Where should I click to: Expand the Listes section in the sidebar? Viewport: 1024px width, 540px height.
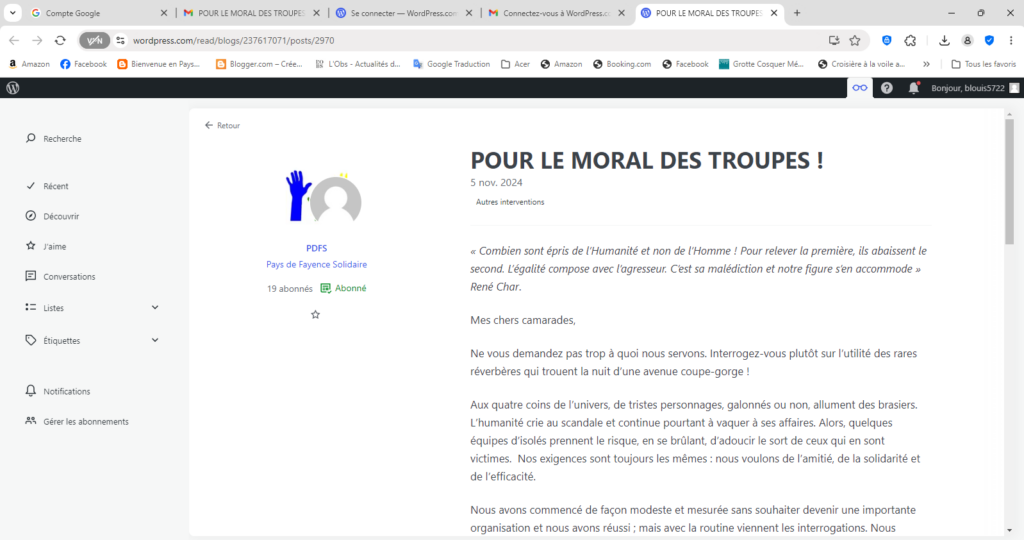coord(155,308)
